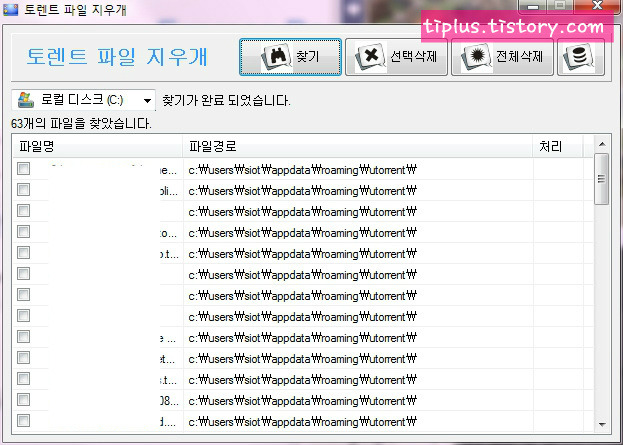This screenshot has width=623, height=445.
Task: Select the checkbox for the "o.t..." file
Action: click(x=23, y=252)
